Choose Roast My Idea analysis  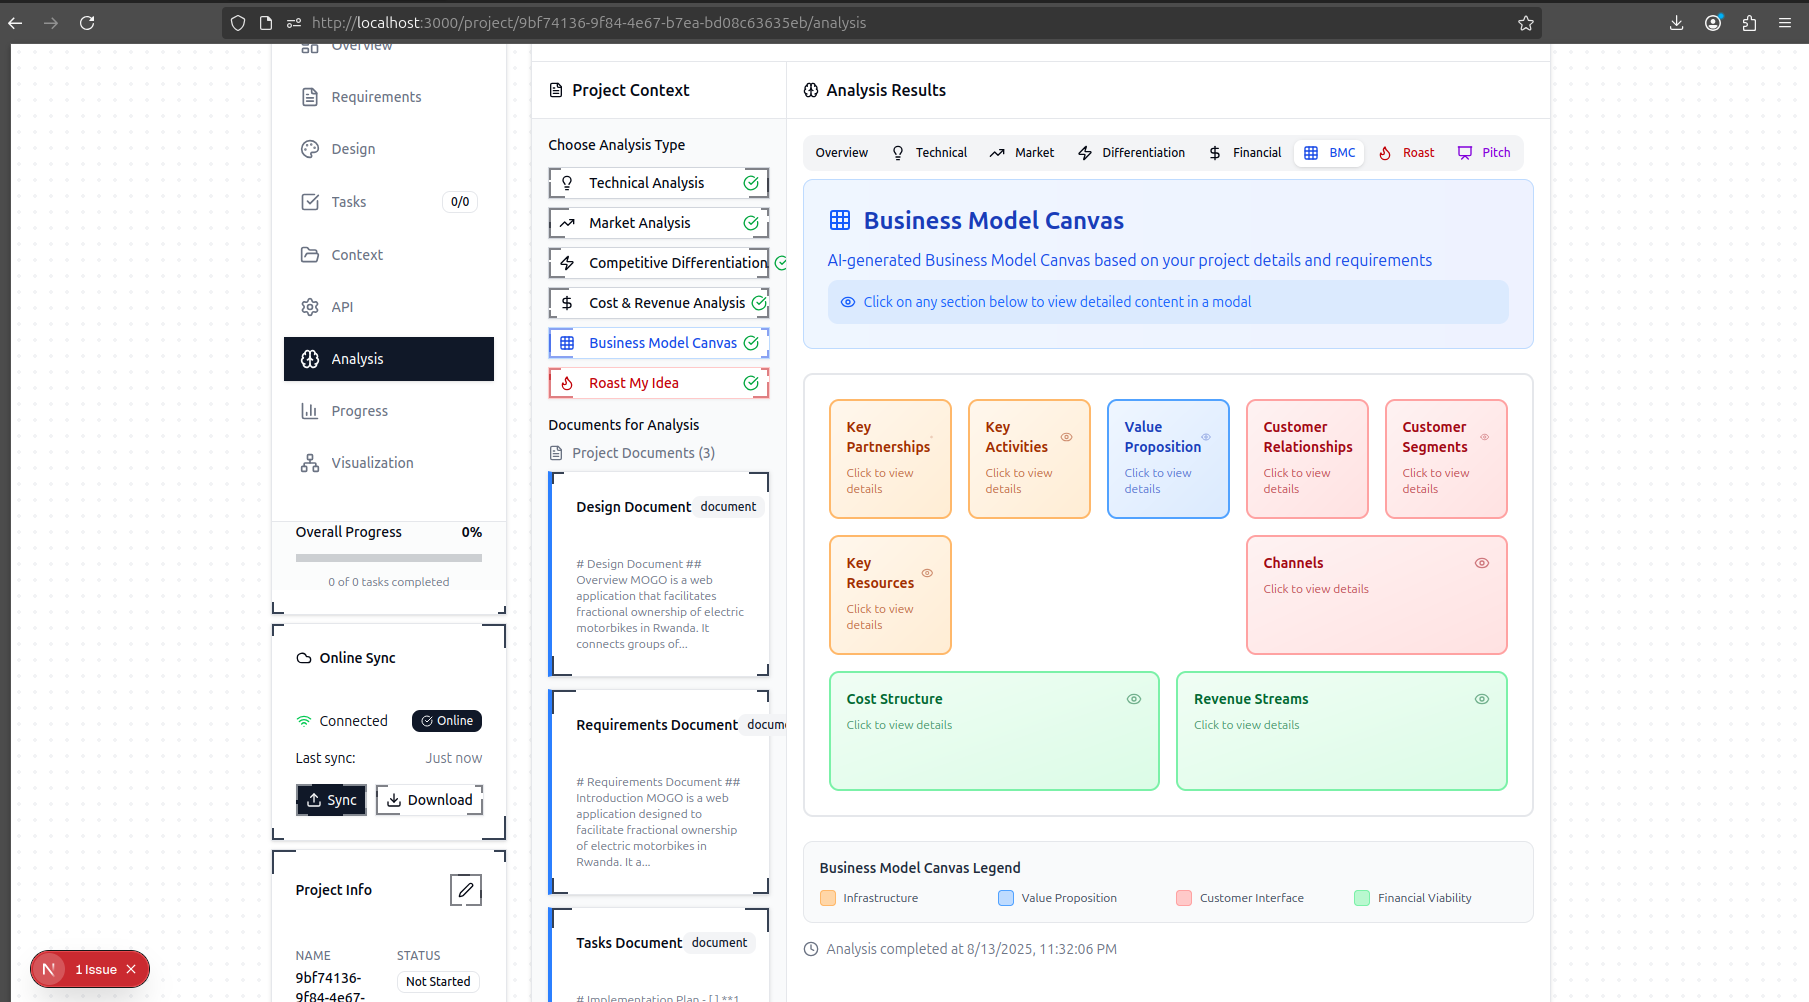[658, 383]
